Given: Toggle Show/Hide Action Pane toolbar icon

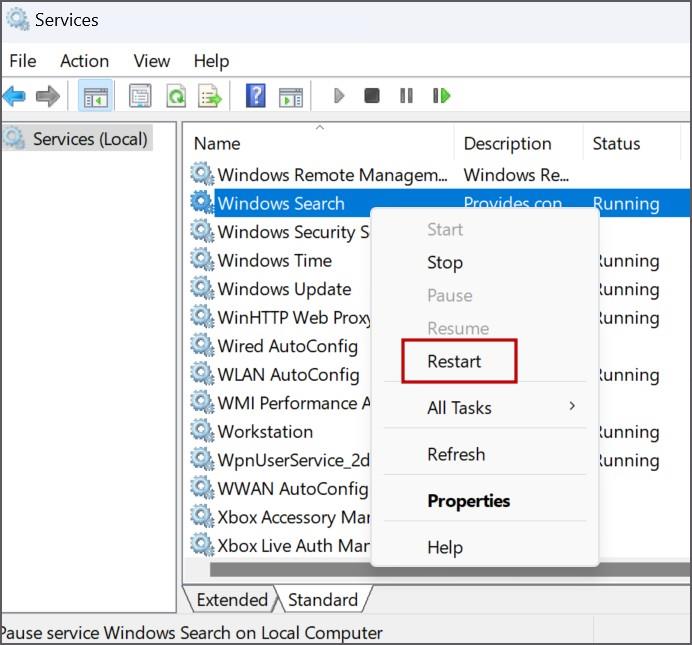Looking at the screenshot, I should (291, 97).
